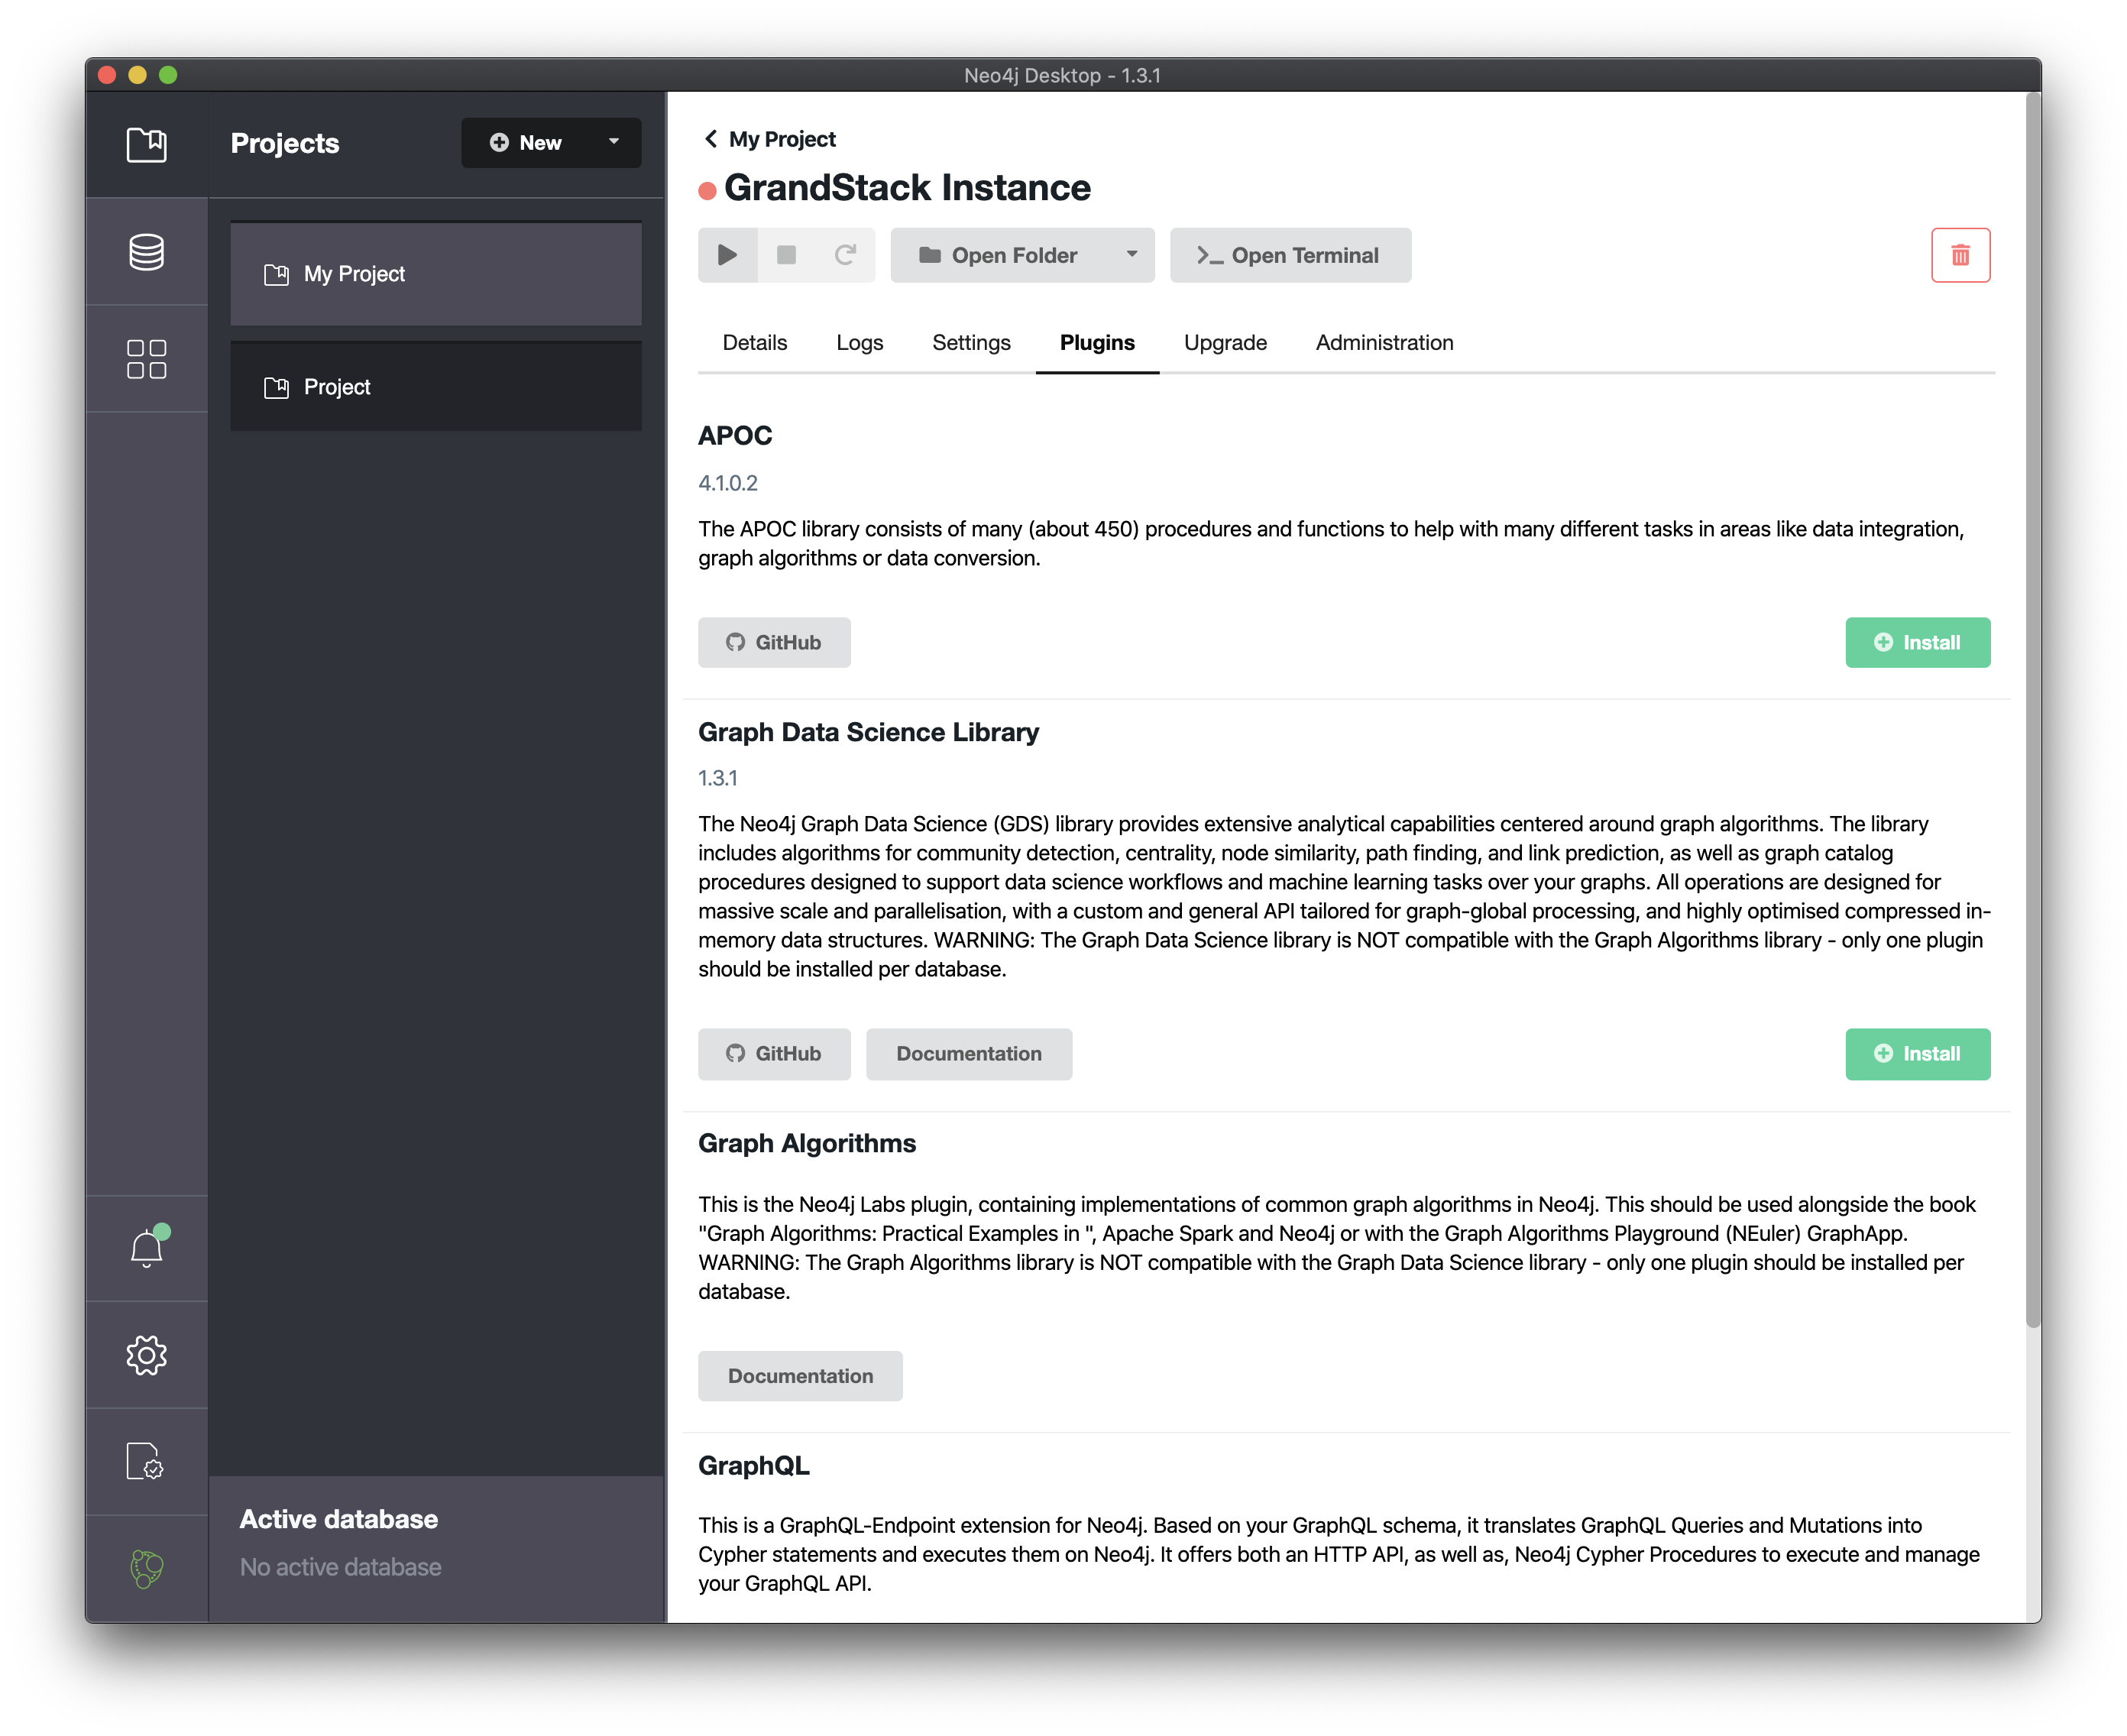Open the Databases (DBMS) sidebar icon

[146, 252]
